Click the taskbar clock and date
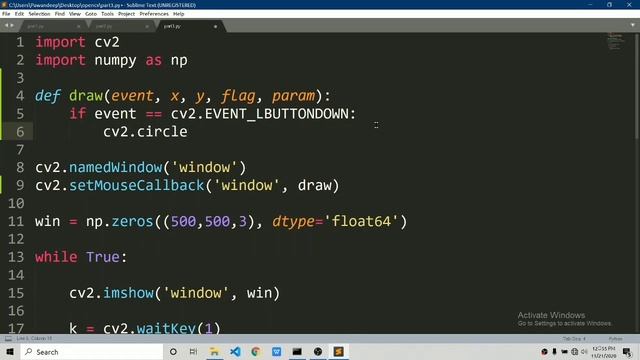Image resolution: width=640 pixels, height=360 pixels. (604, 352)
